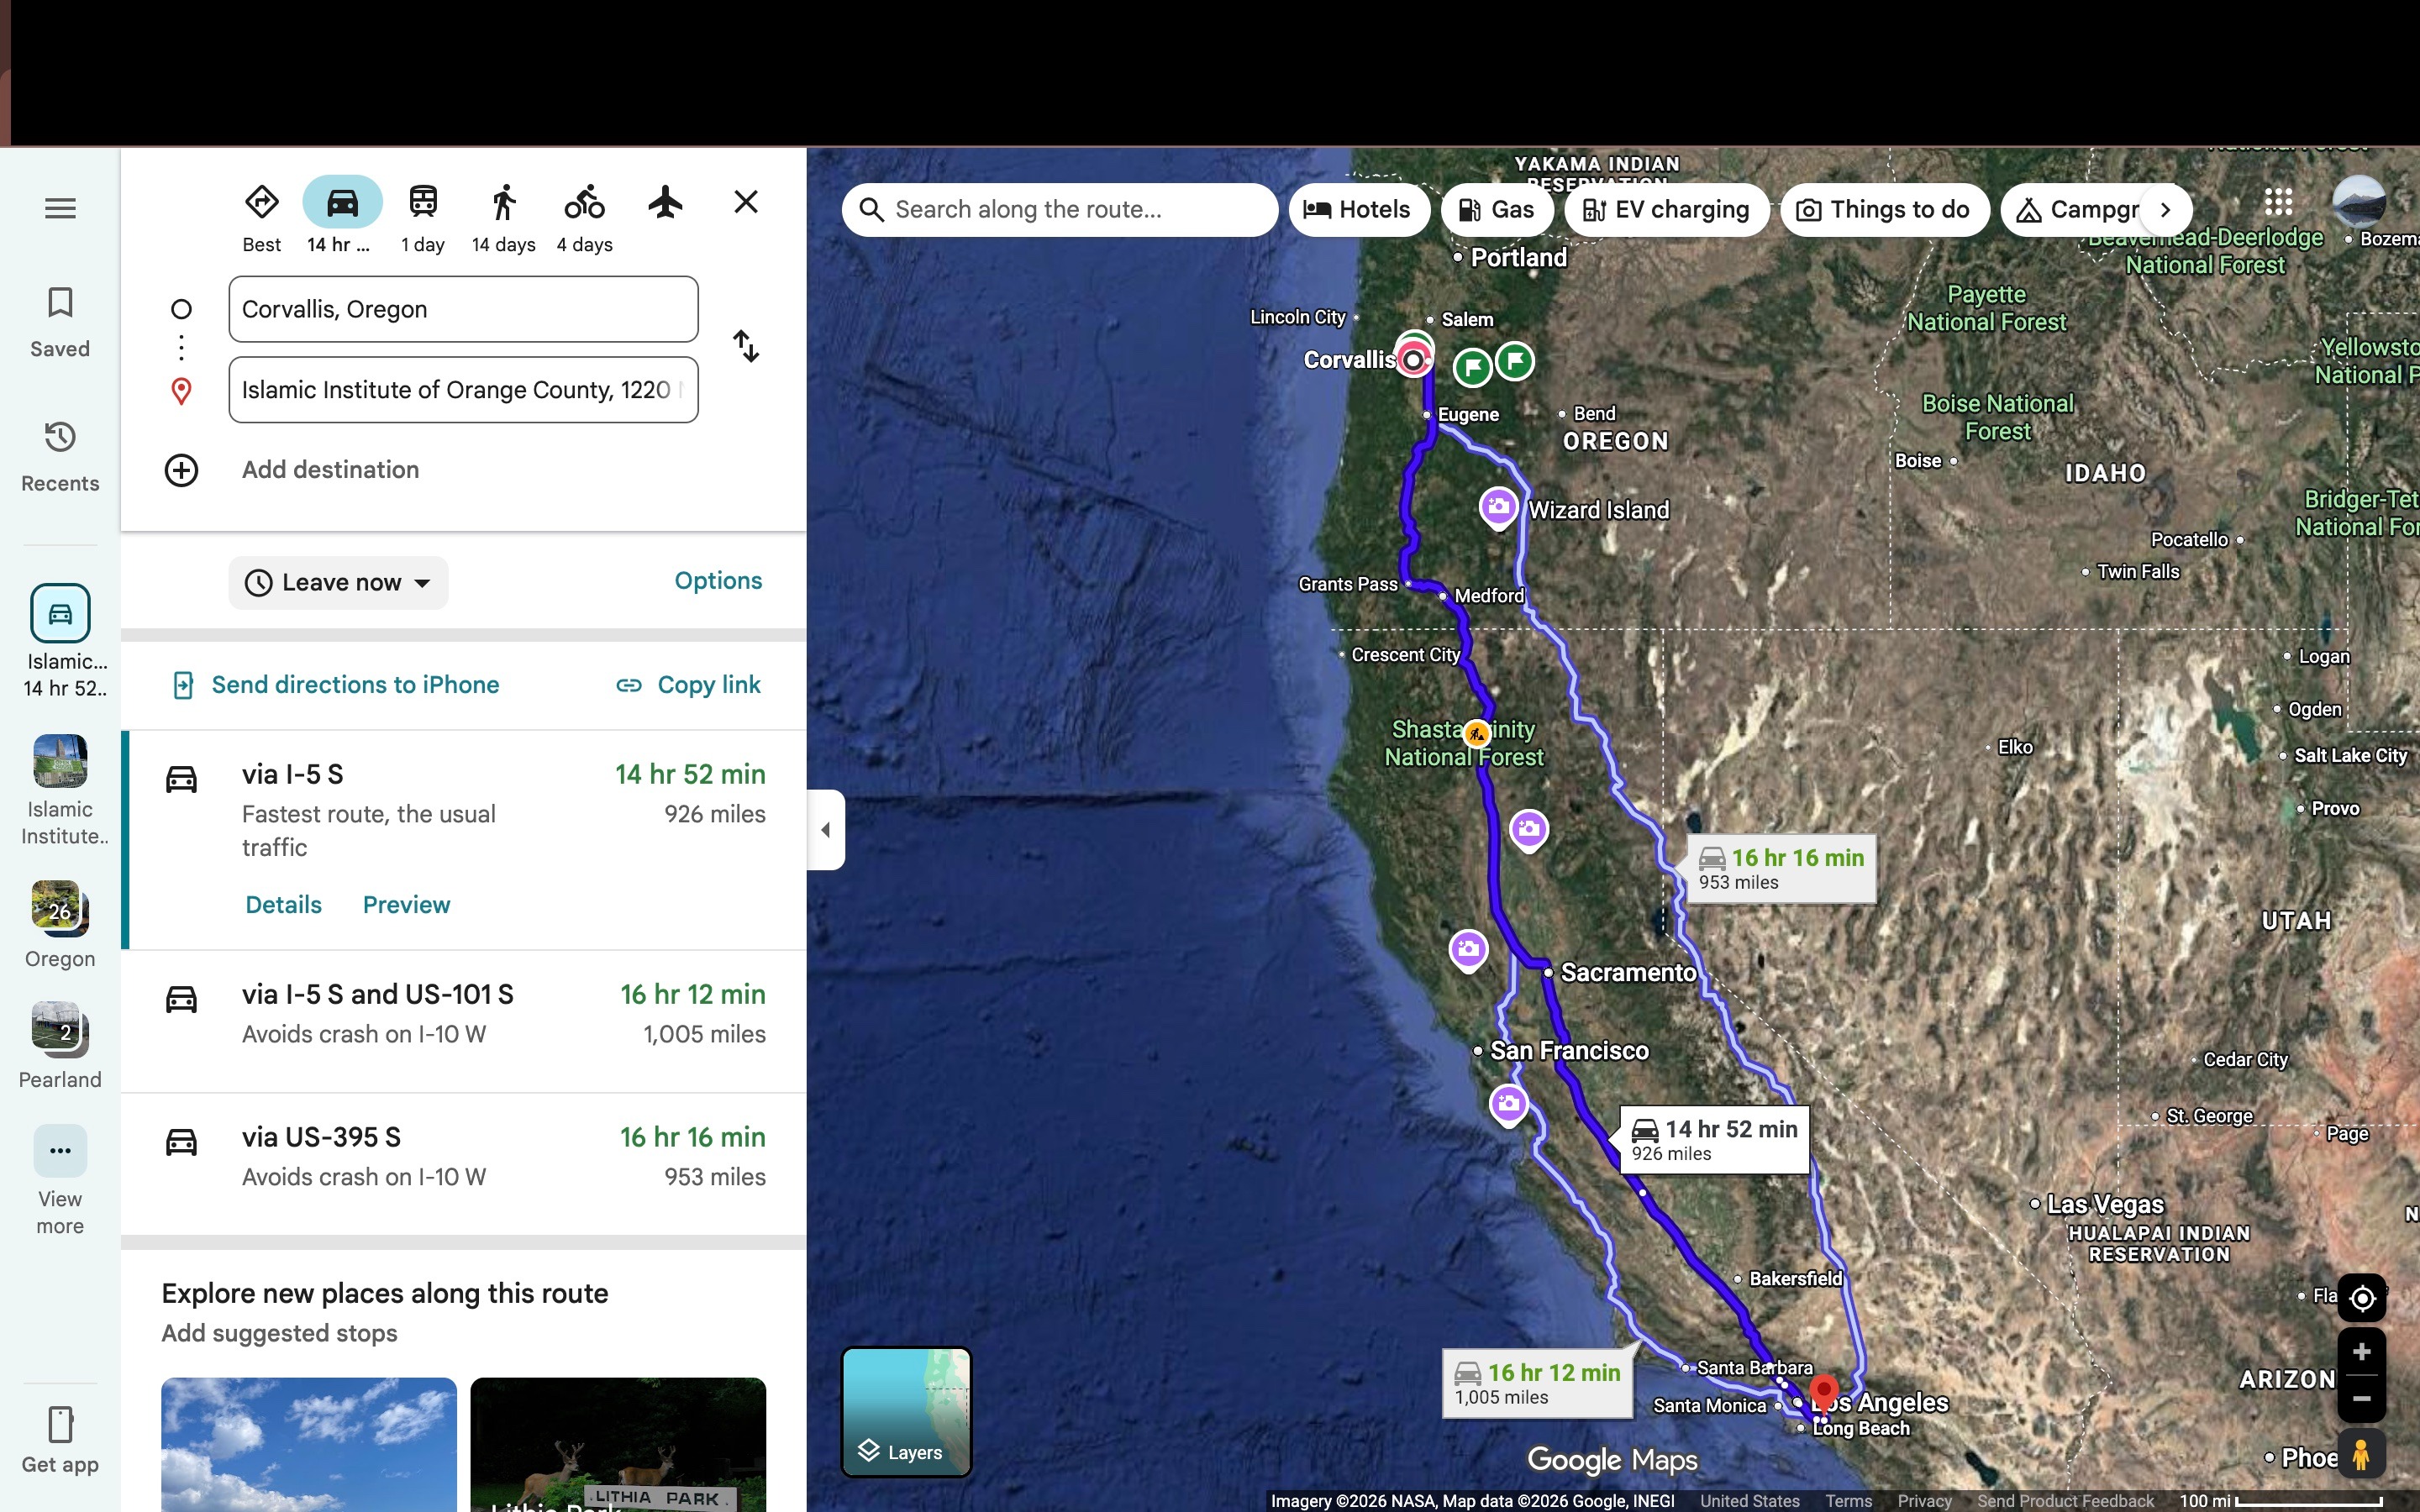Open the Leave now dropdown
2420x1512 pixels.
(338, 582)
